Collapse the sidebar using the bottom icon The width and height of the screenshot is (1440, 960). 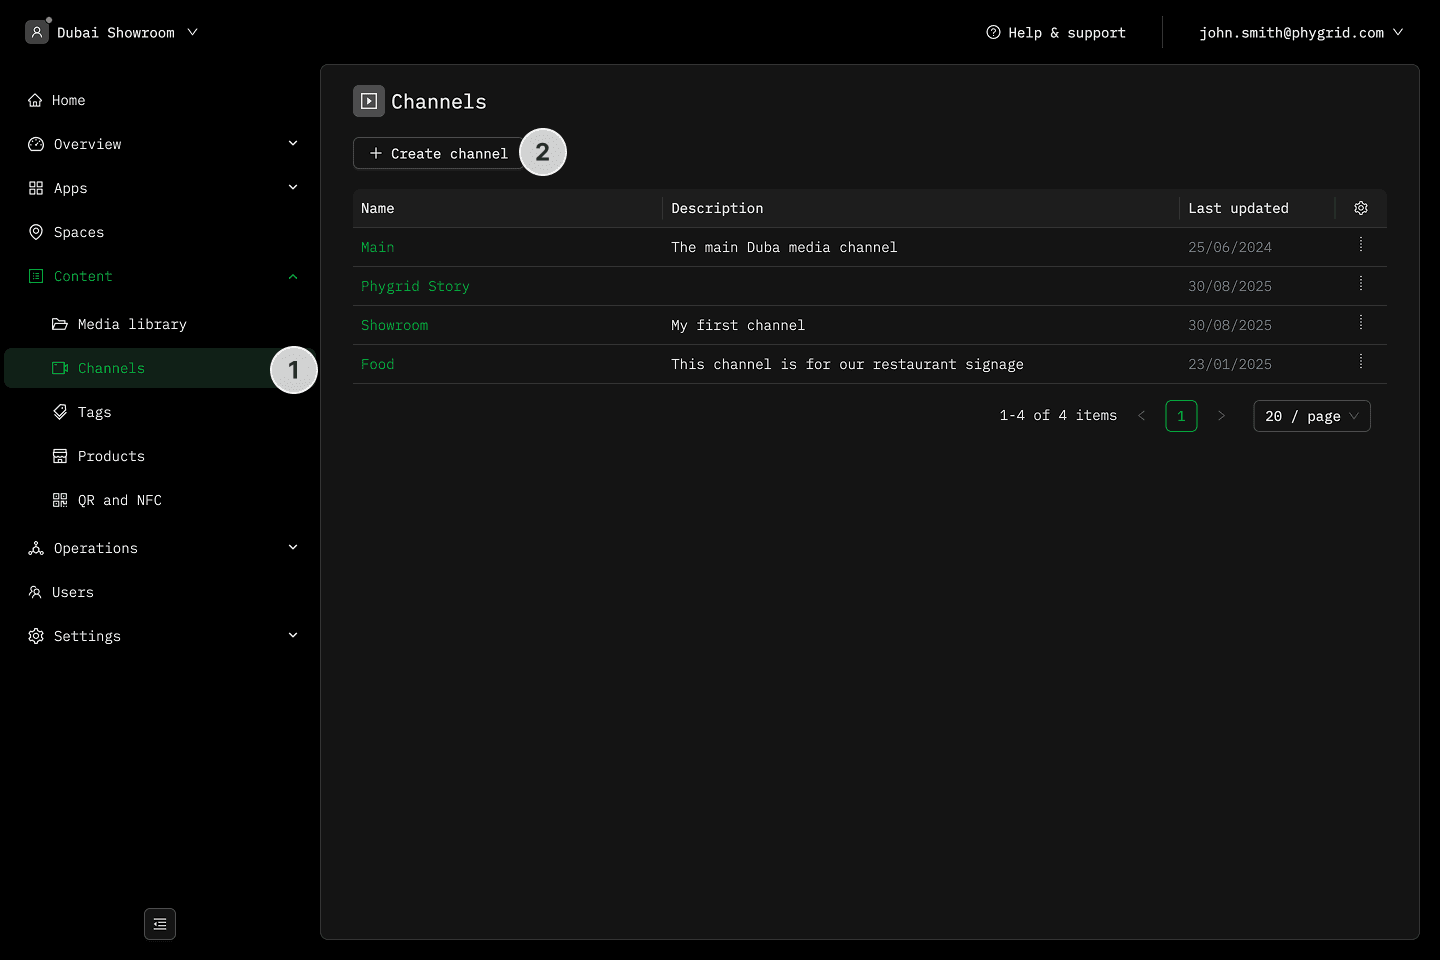pyautogui.click(x=160, y=924)
